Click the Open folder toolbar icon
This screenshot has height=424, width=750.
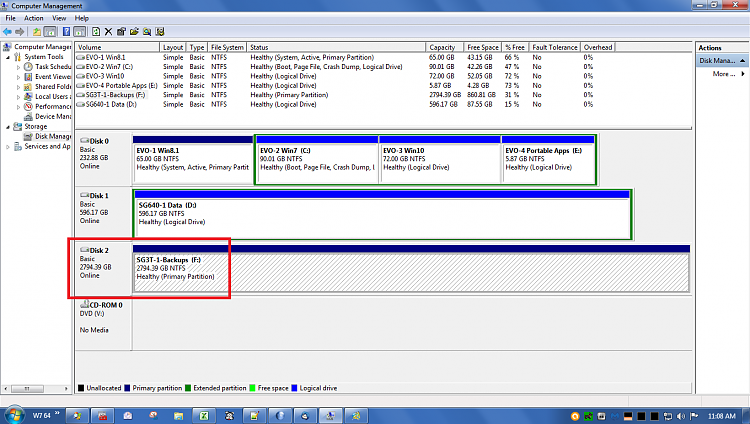pyautogui.click(x=134, y=32)
